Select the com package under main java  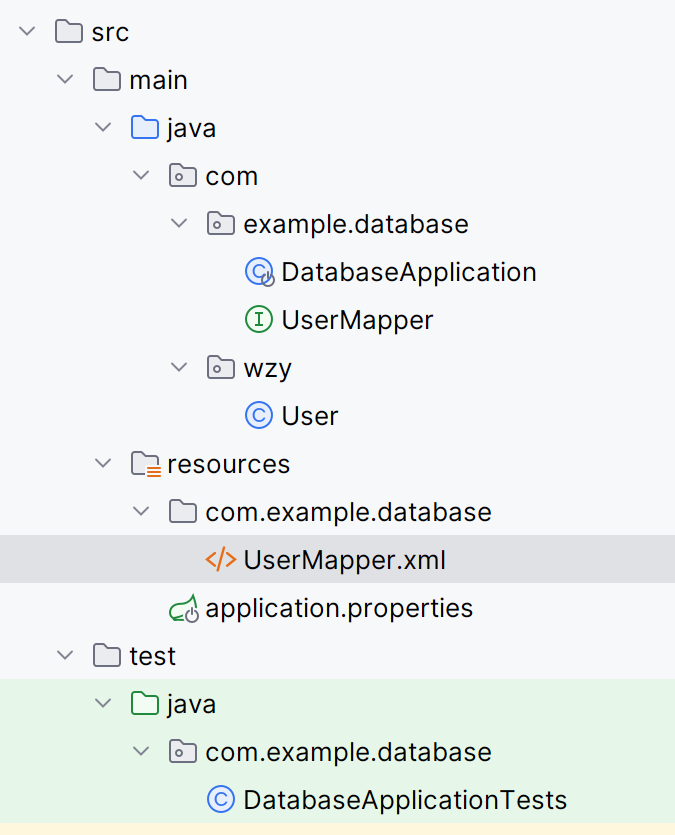point(231,176)
